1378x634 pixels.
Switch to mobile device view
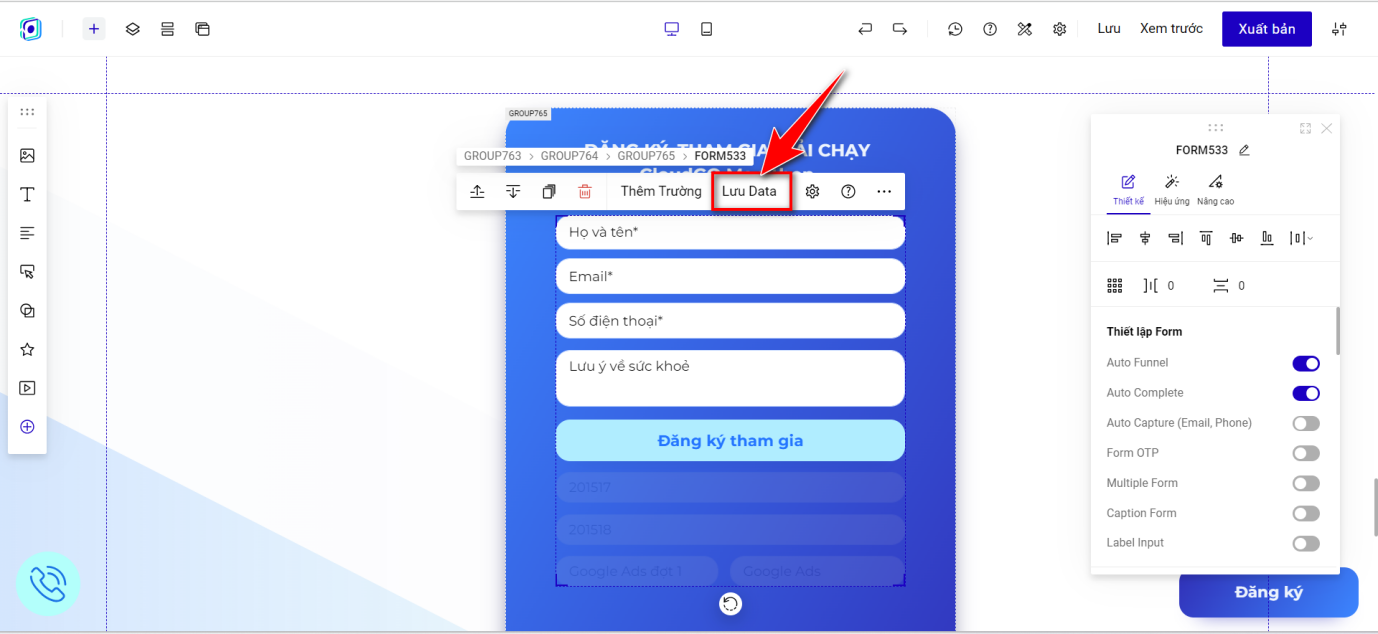tap(707, 29)
